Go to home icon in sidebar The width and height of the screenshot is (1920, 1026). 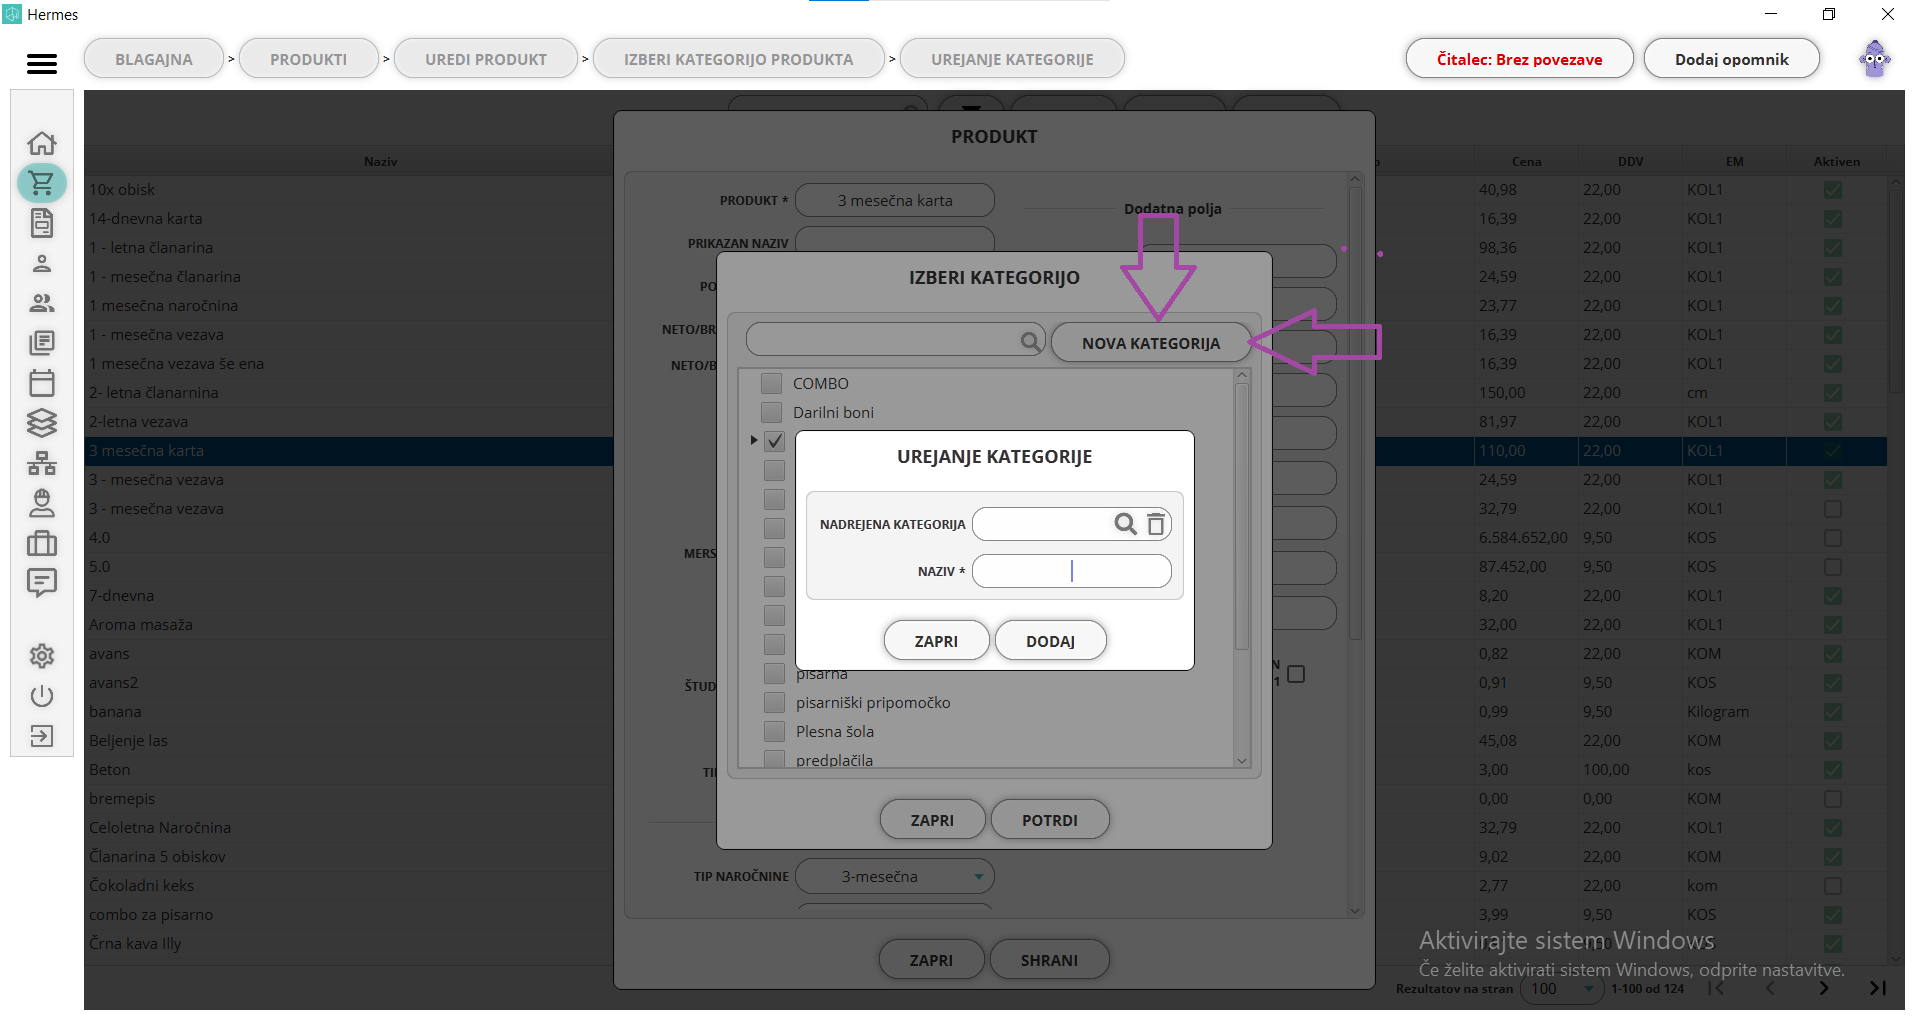point(42,143)
